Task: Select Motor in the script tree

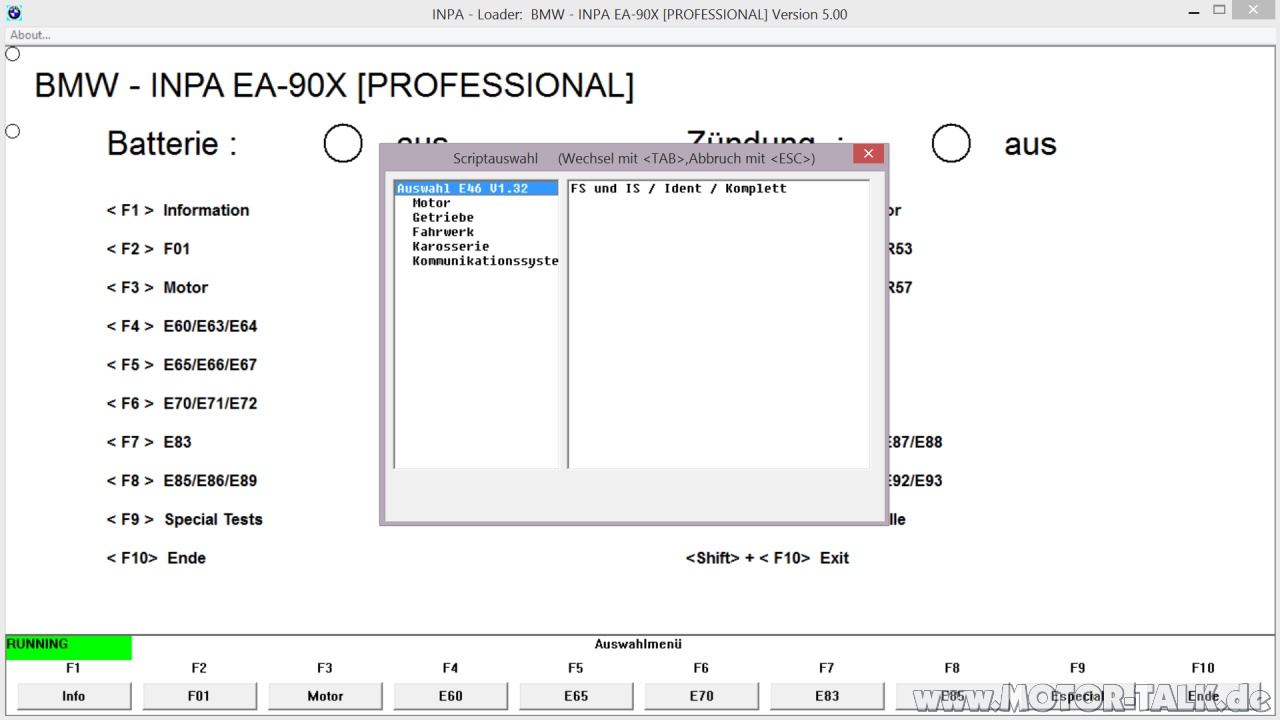Action: pyautogui.click(x=431, y=203)
